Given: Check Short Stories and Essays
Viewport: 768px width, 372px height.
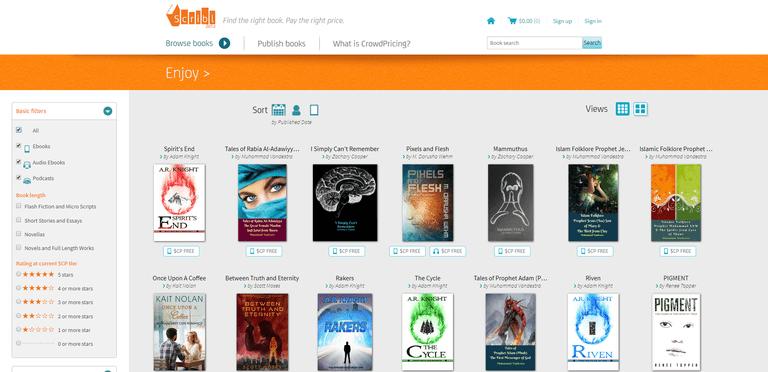Looking at the screenshot, I should (19, 220).
